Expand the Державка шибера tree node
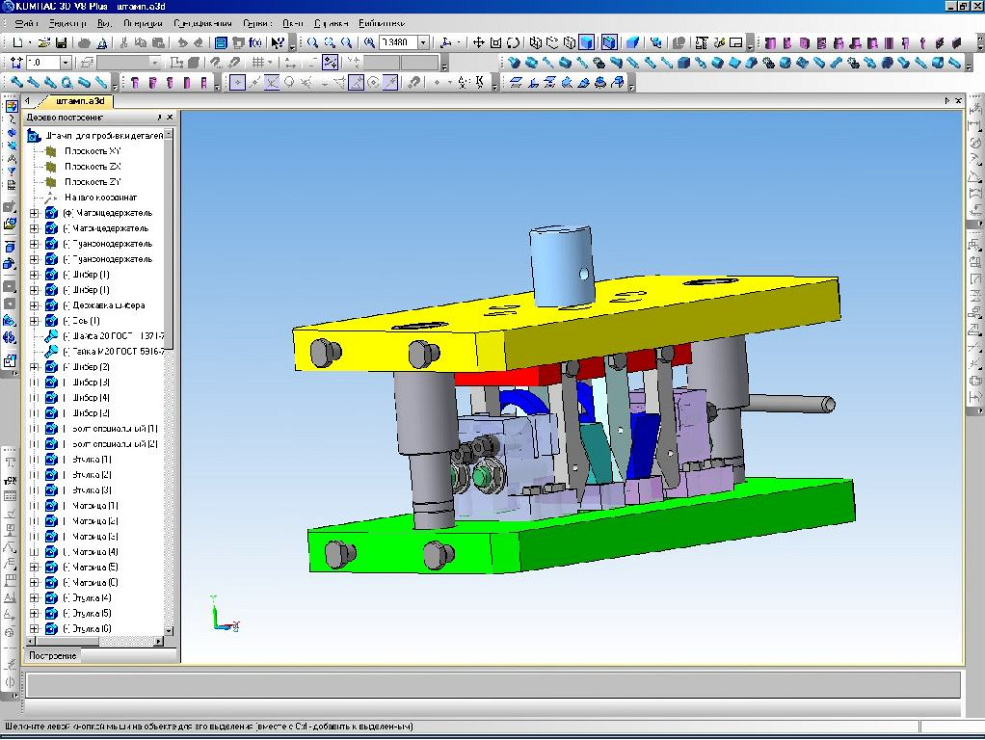 (x=34, y=305)
